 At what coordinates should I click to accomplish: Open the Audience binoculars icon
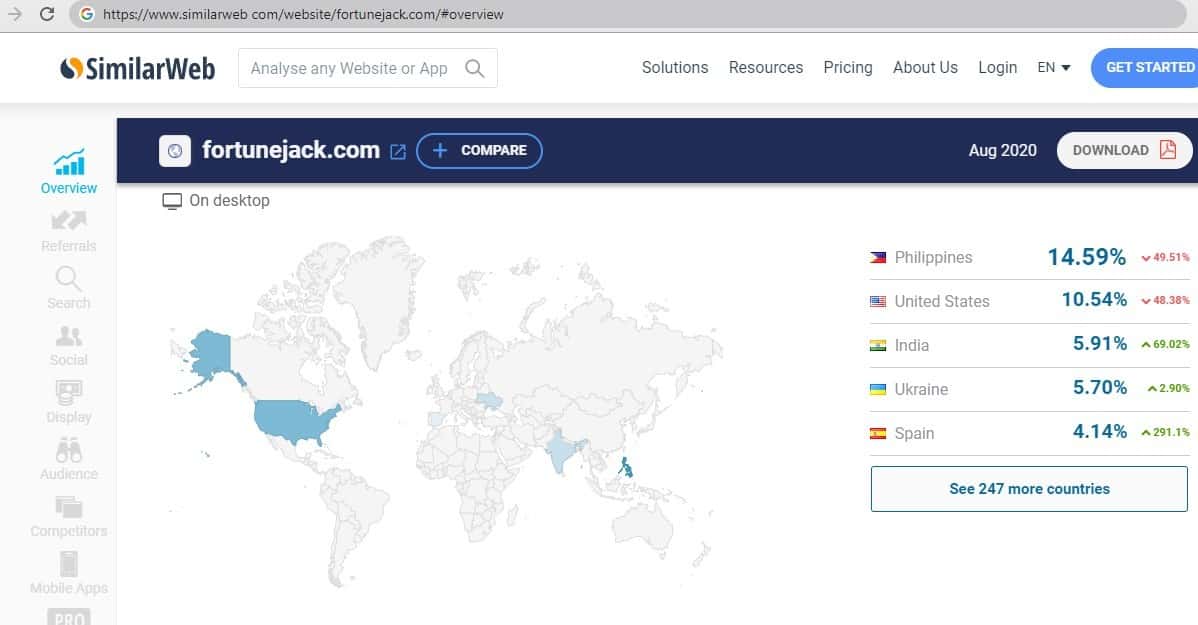[69, 450]
